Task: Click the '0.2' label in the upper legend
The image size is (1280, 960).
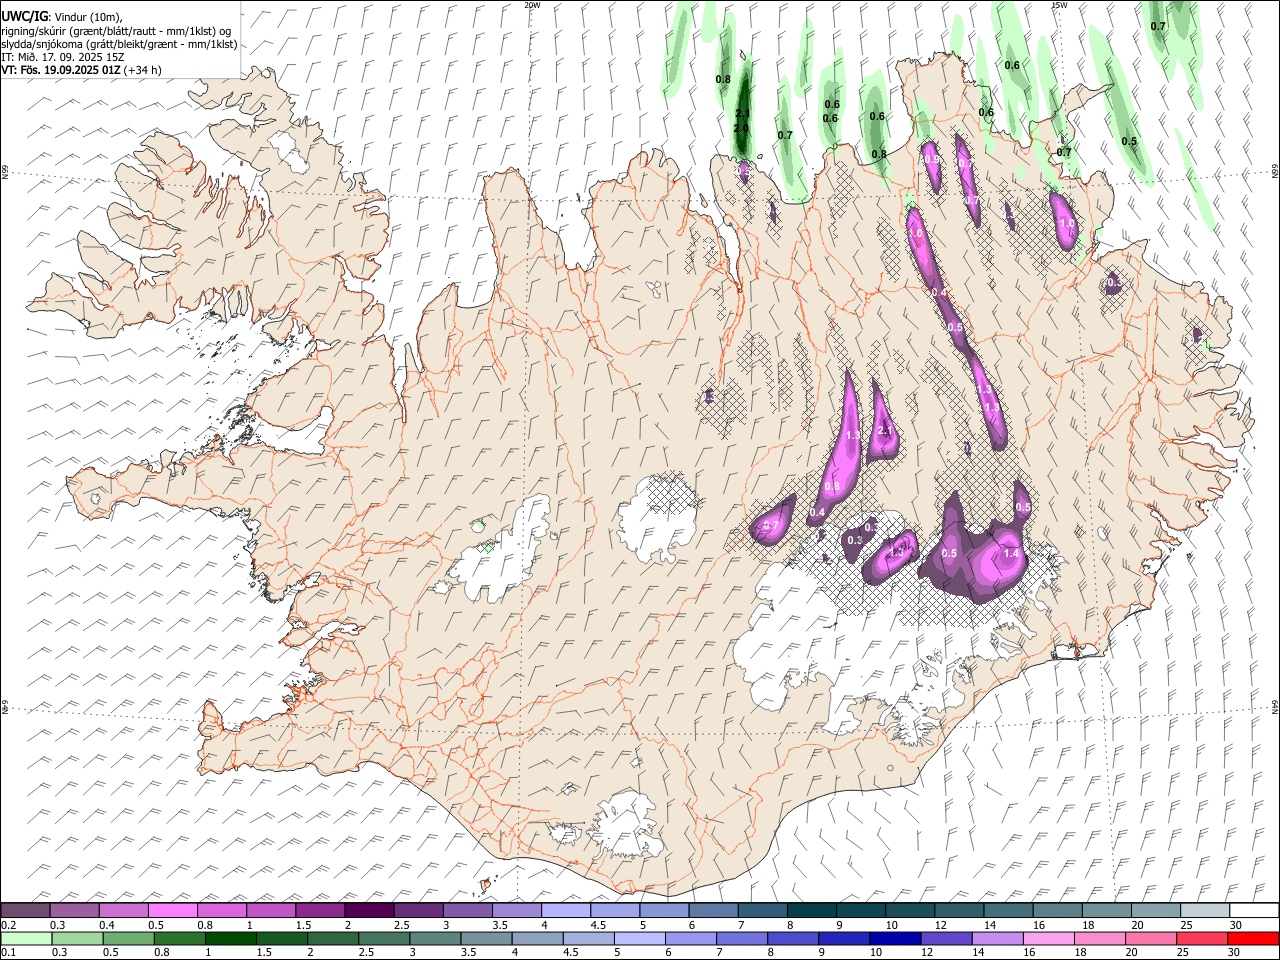Action: [9, 925]
